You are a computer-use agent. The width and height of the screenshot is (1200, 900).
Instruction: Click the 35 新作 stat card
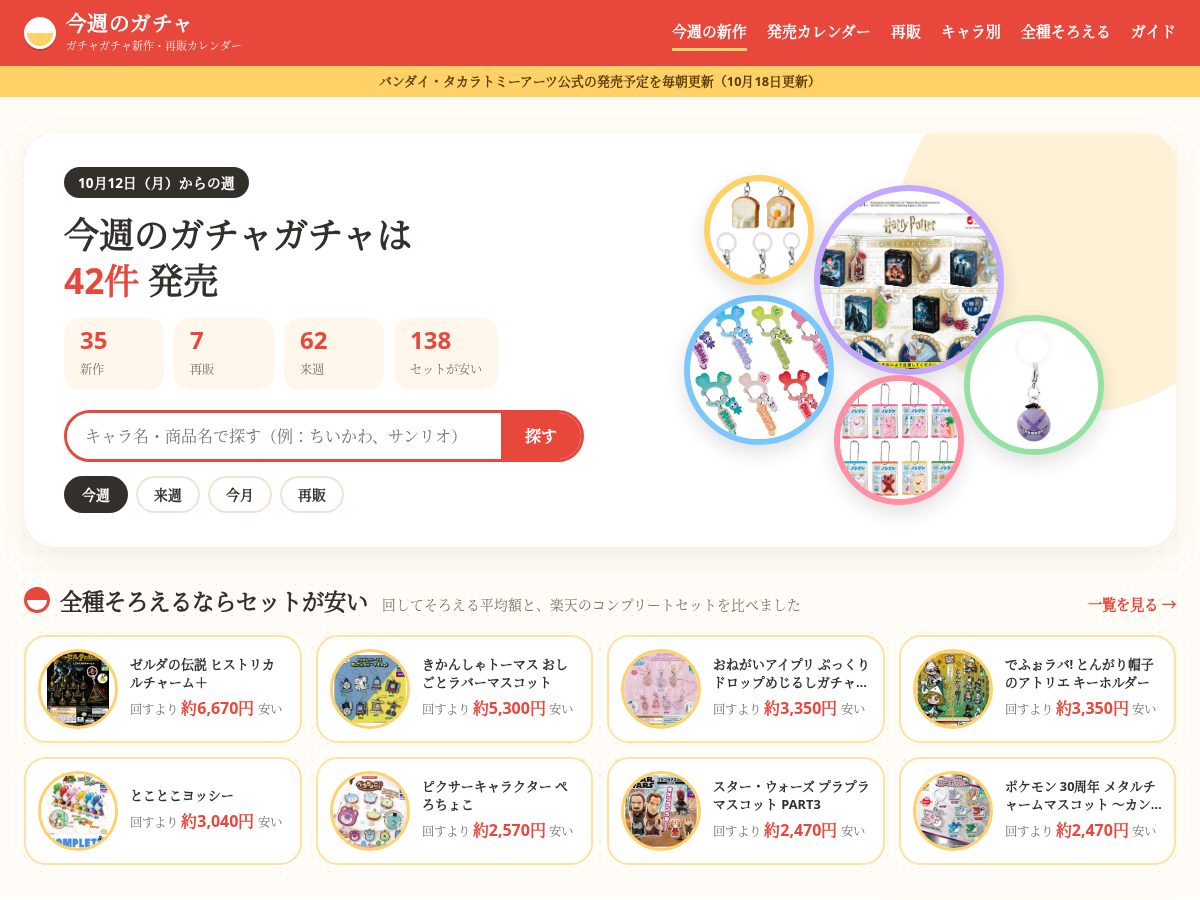(114, 354)
